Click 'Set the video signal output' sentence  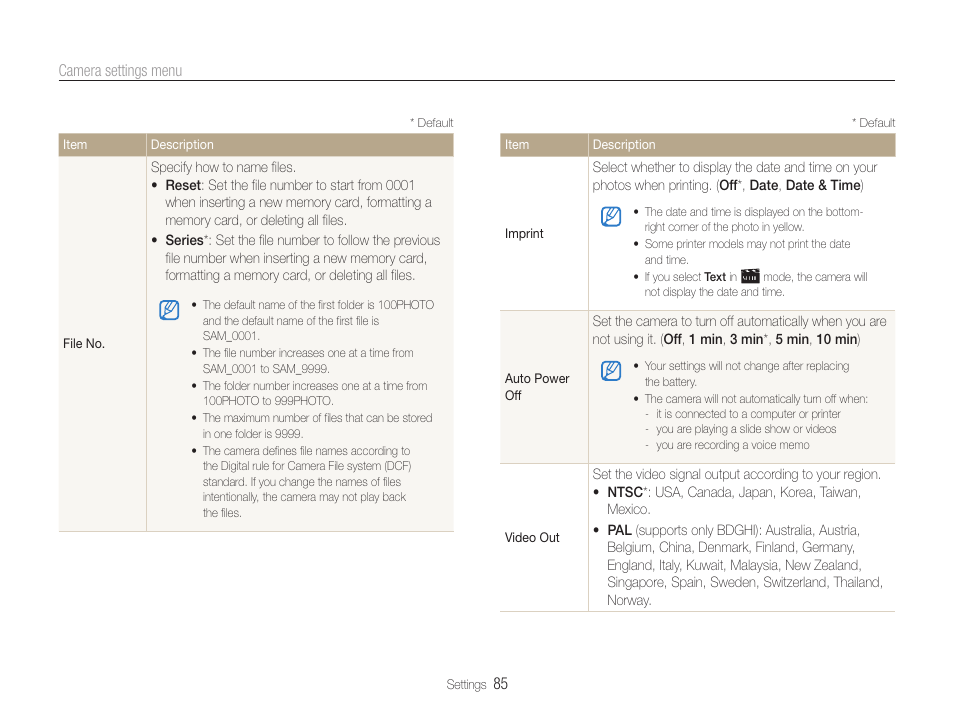click(x=737, y=474)
